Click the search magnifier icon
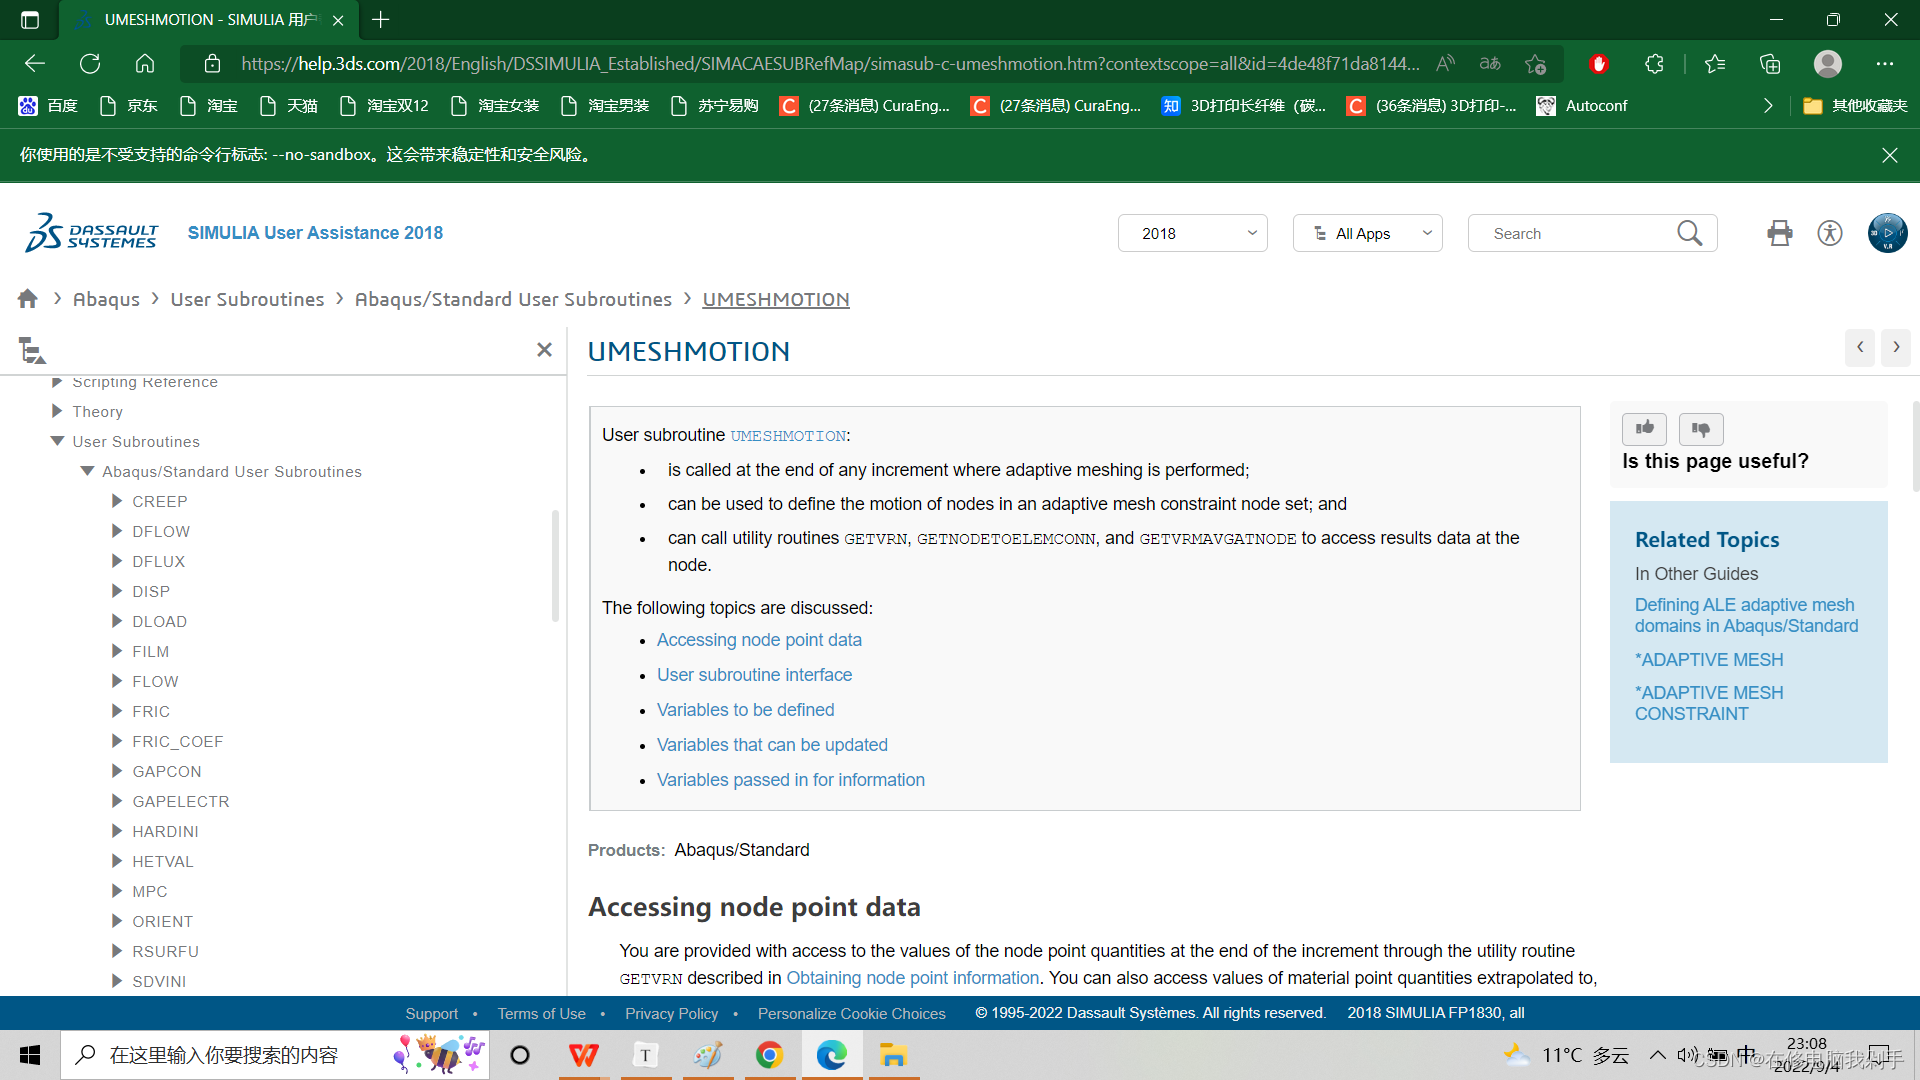 1690,233
